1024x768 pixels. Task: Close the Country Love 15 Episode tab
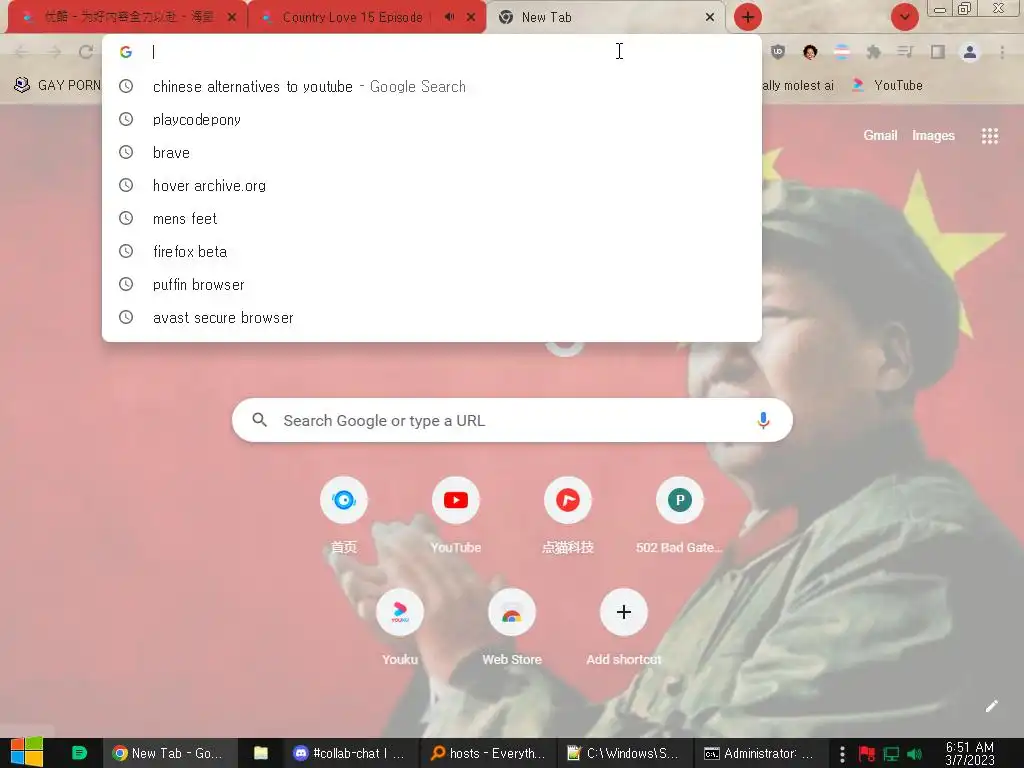coord(471,17)
